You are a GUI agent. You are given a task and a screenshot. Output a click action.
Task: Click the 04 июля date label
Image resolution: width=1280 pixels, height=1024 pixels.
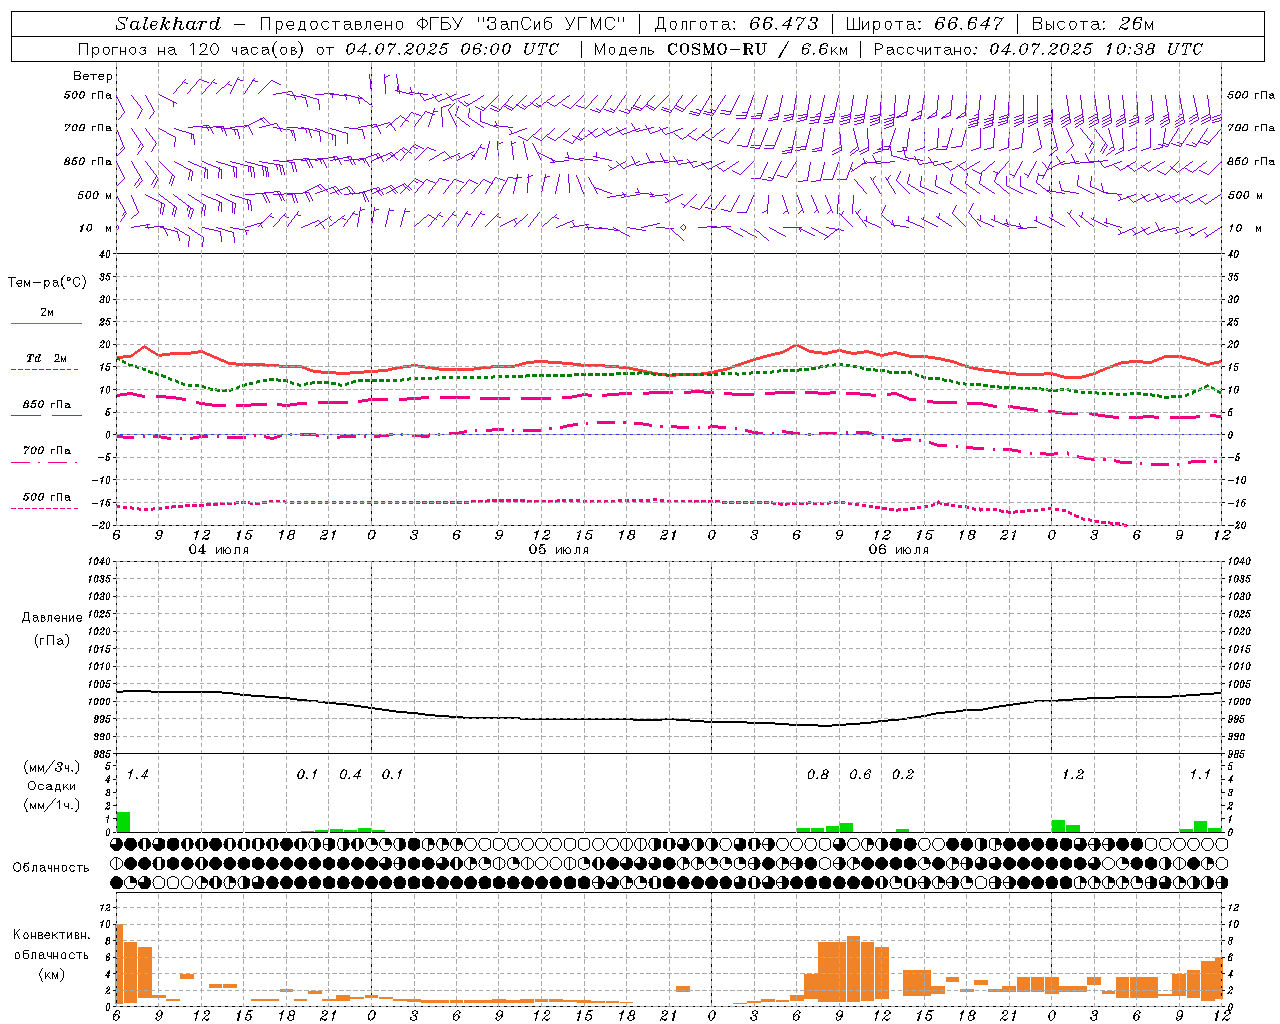point(219,550)
